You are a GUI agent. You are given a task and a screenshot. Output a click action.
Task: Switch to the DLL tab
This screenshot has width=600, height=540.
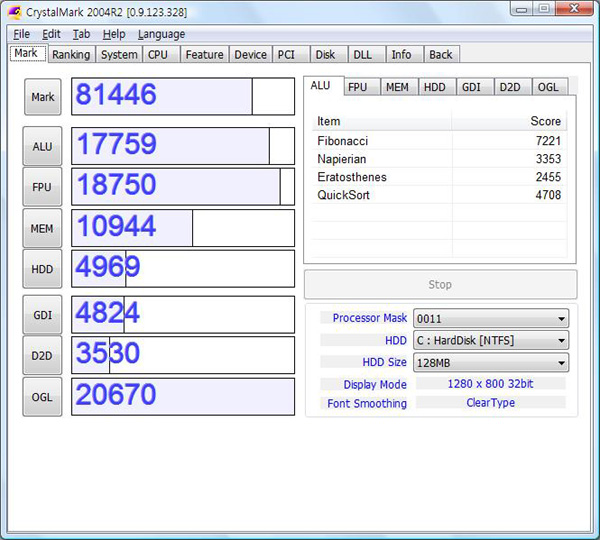367,55
